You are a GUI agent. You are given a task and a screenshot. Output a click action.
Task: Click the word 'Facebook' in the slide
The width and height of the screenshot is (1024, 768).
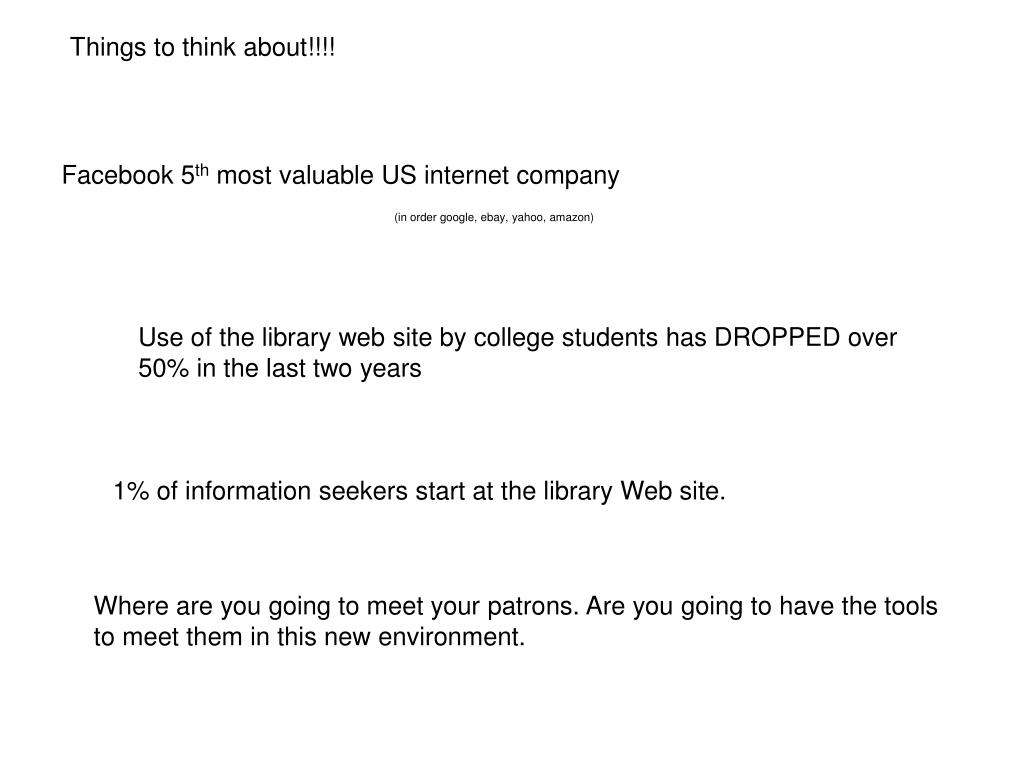coord(118,175)
